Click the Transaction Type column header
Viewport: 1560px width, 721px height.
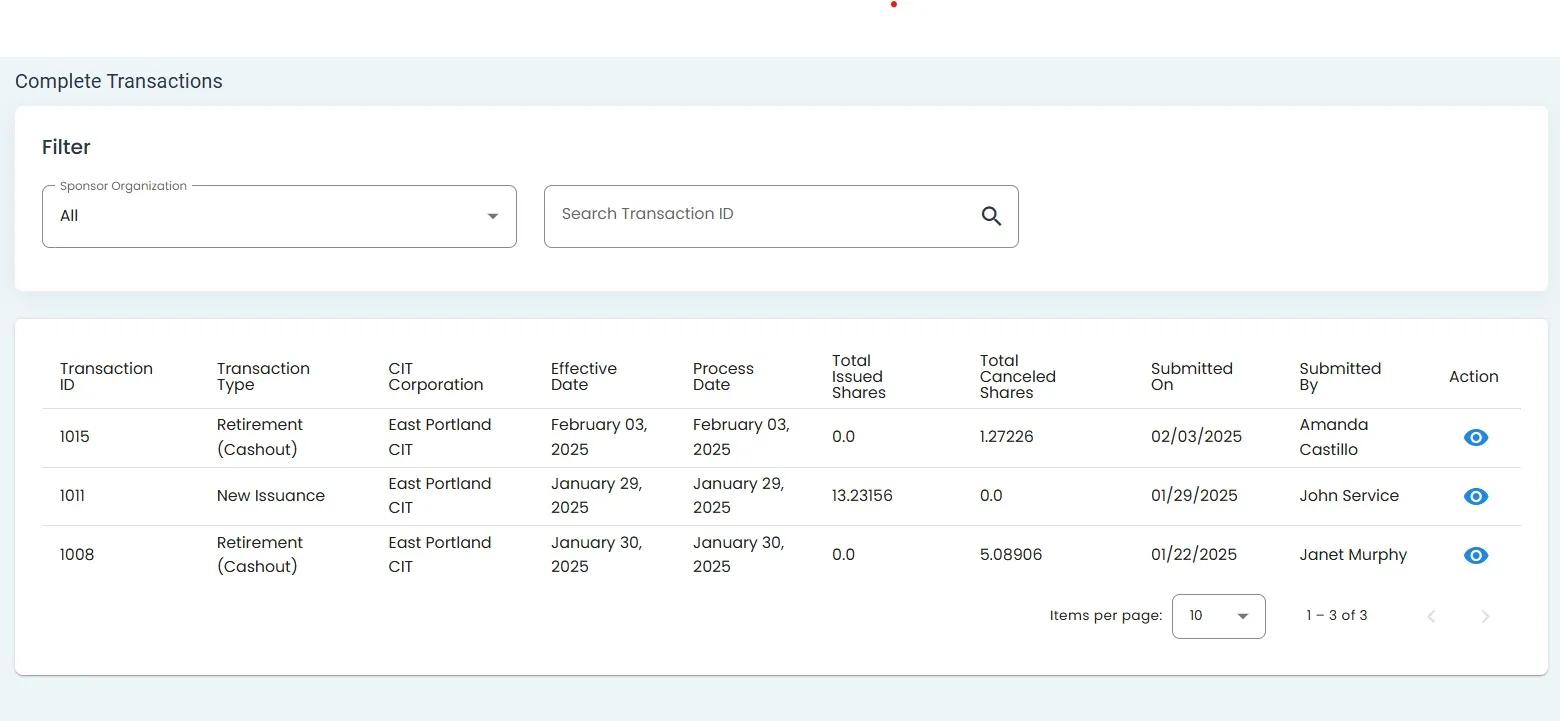pyautogui.click(x=263, y=377)
